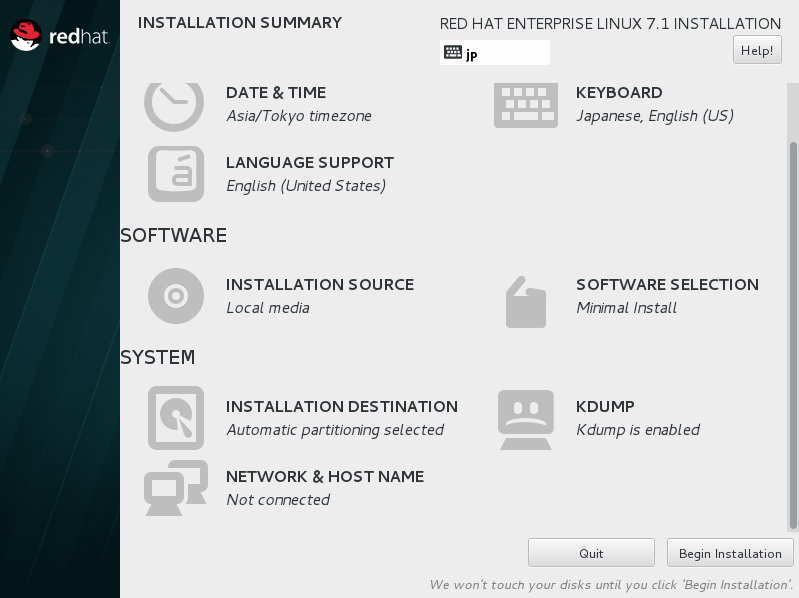The image size is (799, 598).
Task: Click 'We won't touch your disks' note
Action: pyautogui.click(x=611, y=584)
